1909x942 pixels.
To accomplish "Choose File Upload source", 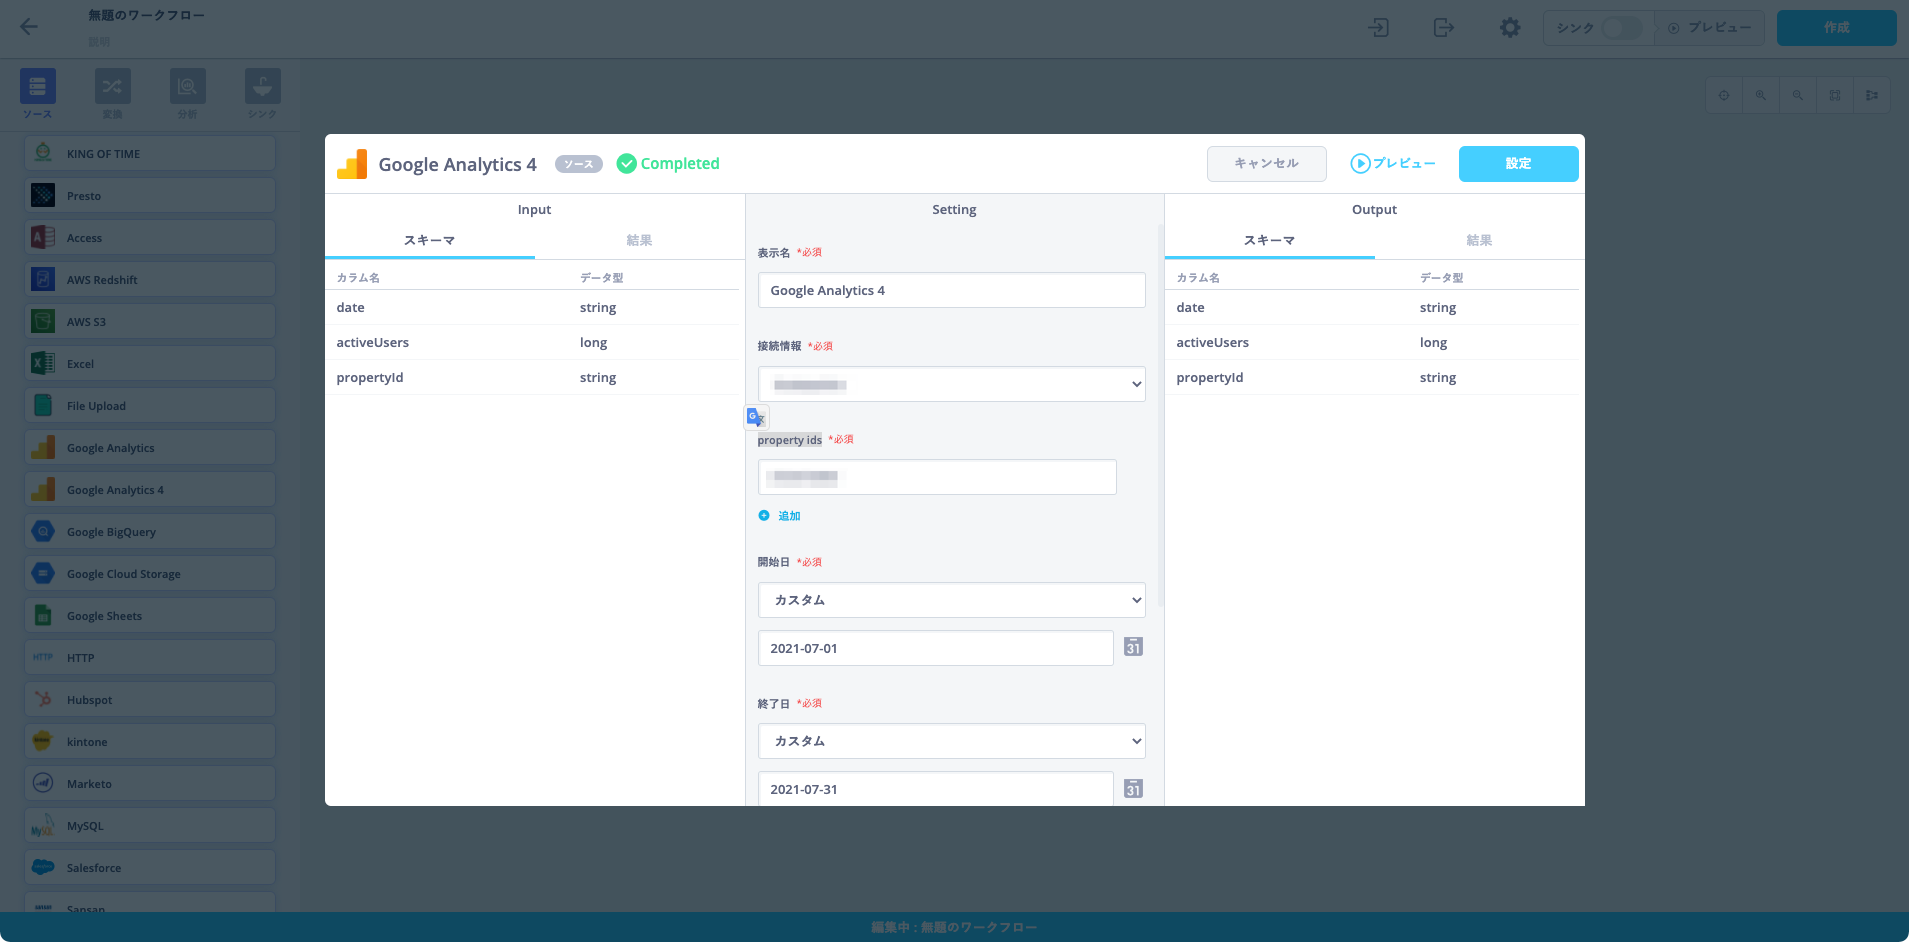I will click(150, 405).
